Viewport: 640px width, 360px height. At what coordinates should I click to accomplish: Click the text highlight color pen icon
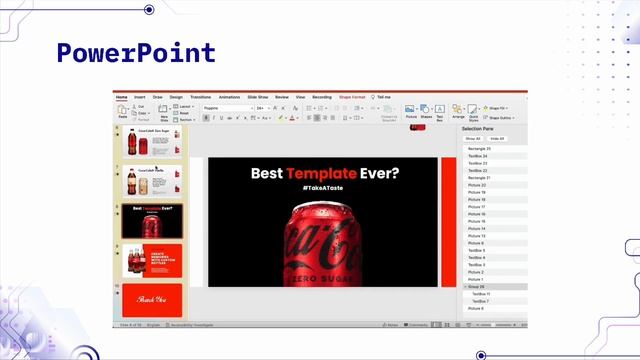(x=280, y=118)
